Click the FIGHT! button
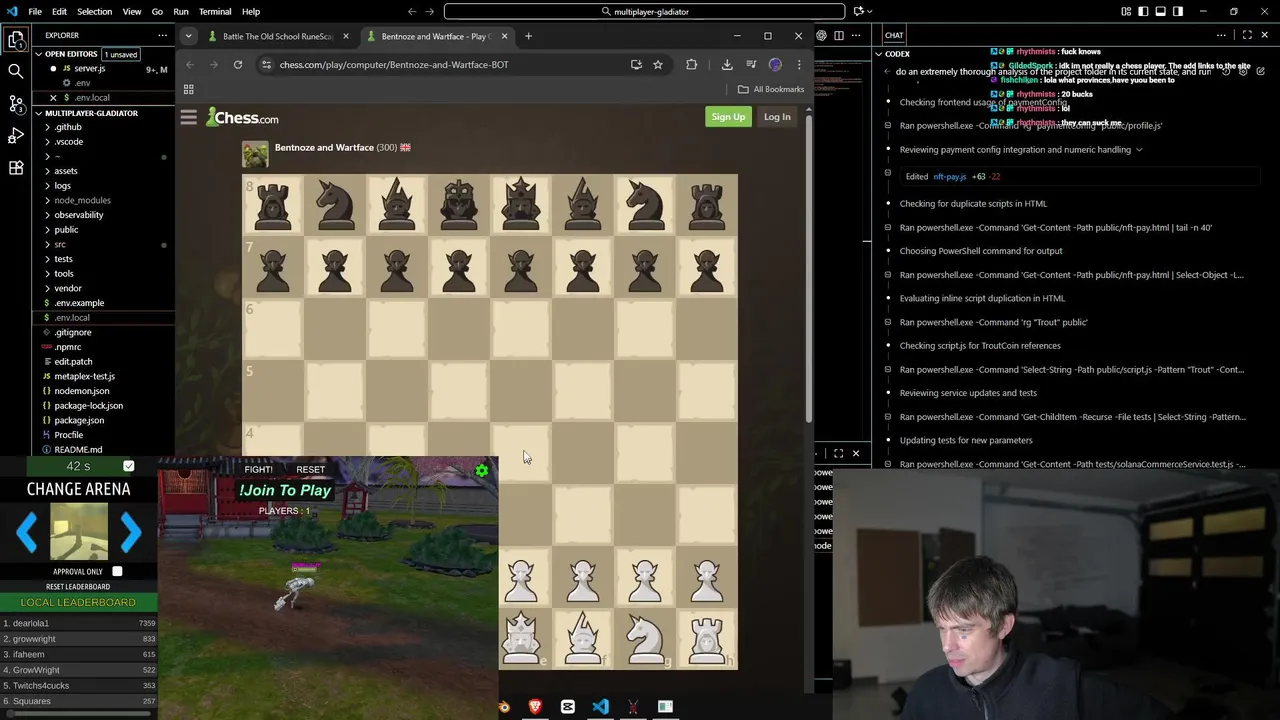This screenshot has width=1280, height=720. click(258, 469)
